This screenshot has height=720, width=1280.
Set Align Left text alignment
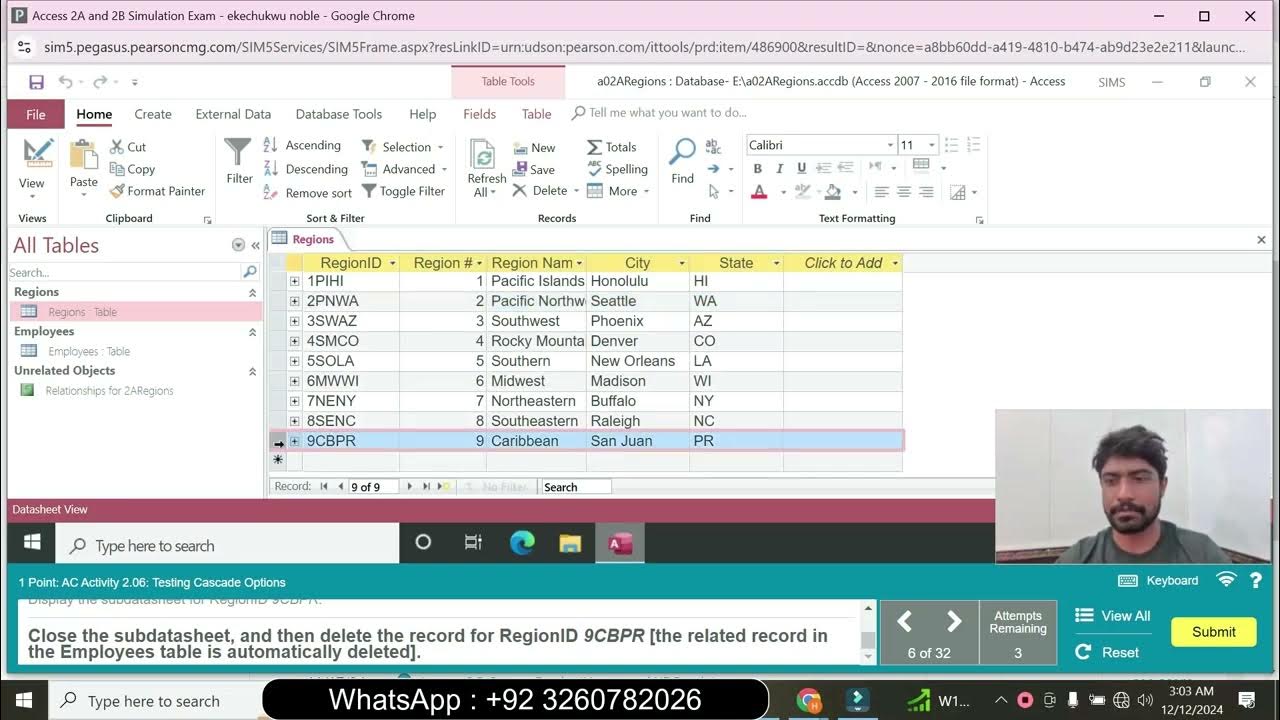point(882,192)
